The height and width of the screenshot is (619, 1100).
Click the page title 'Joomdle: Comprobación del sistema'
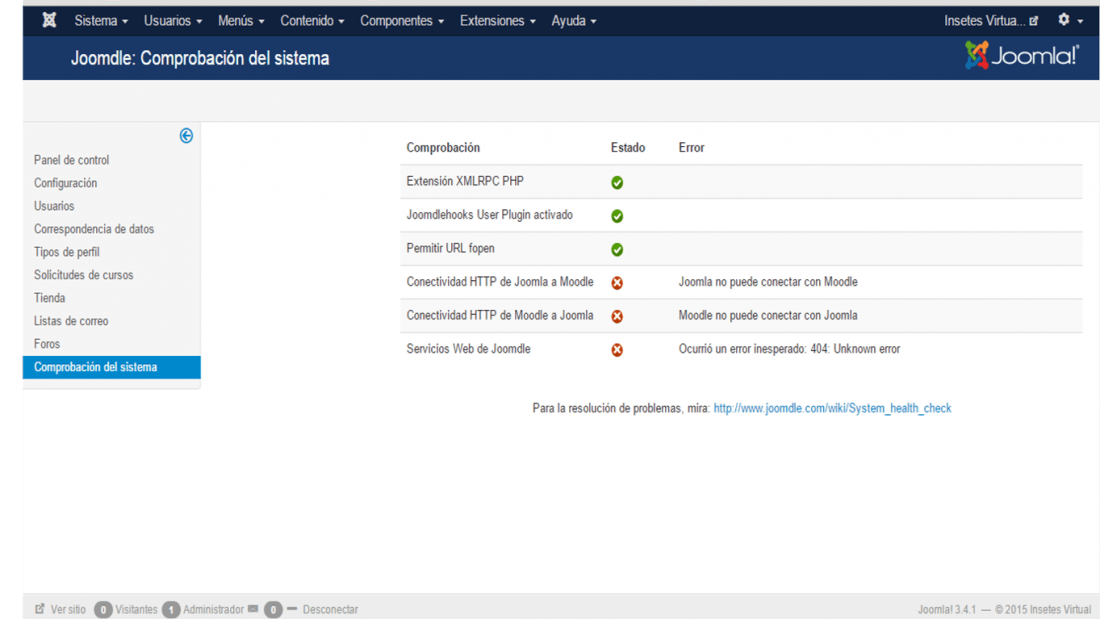point(200,58)
